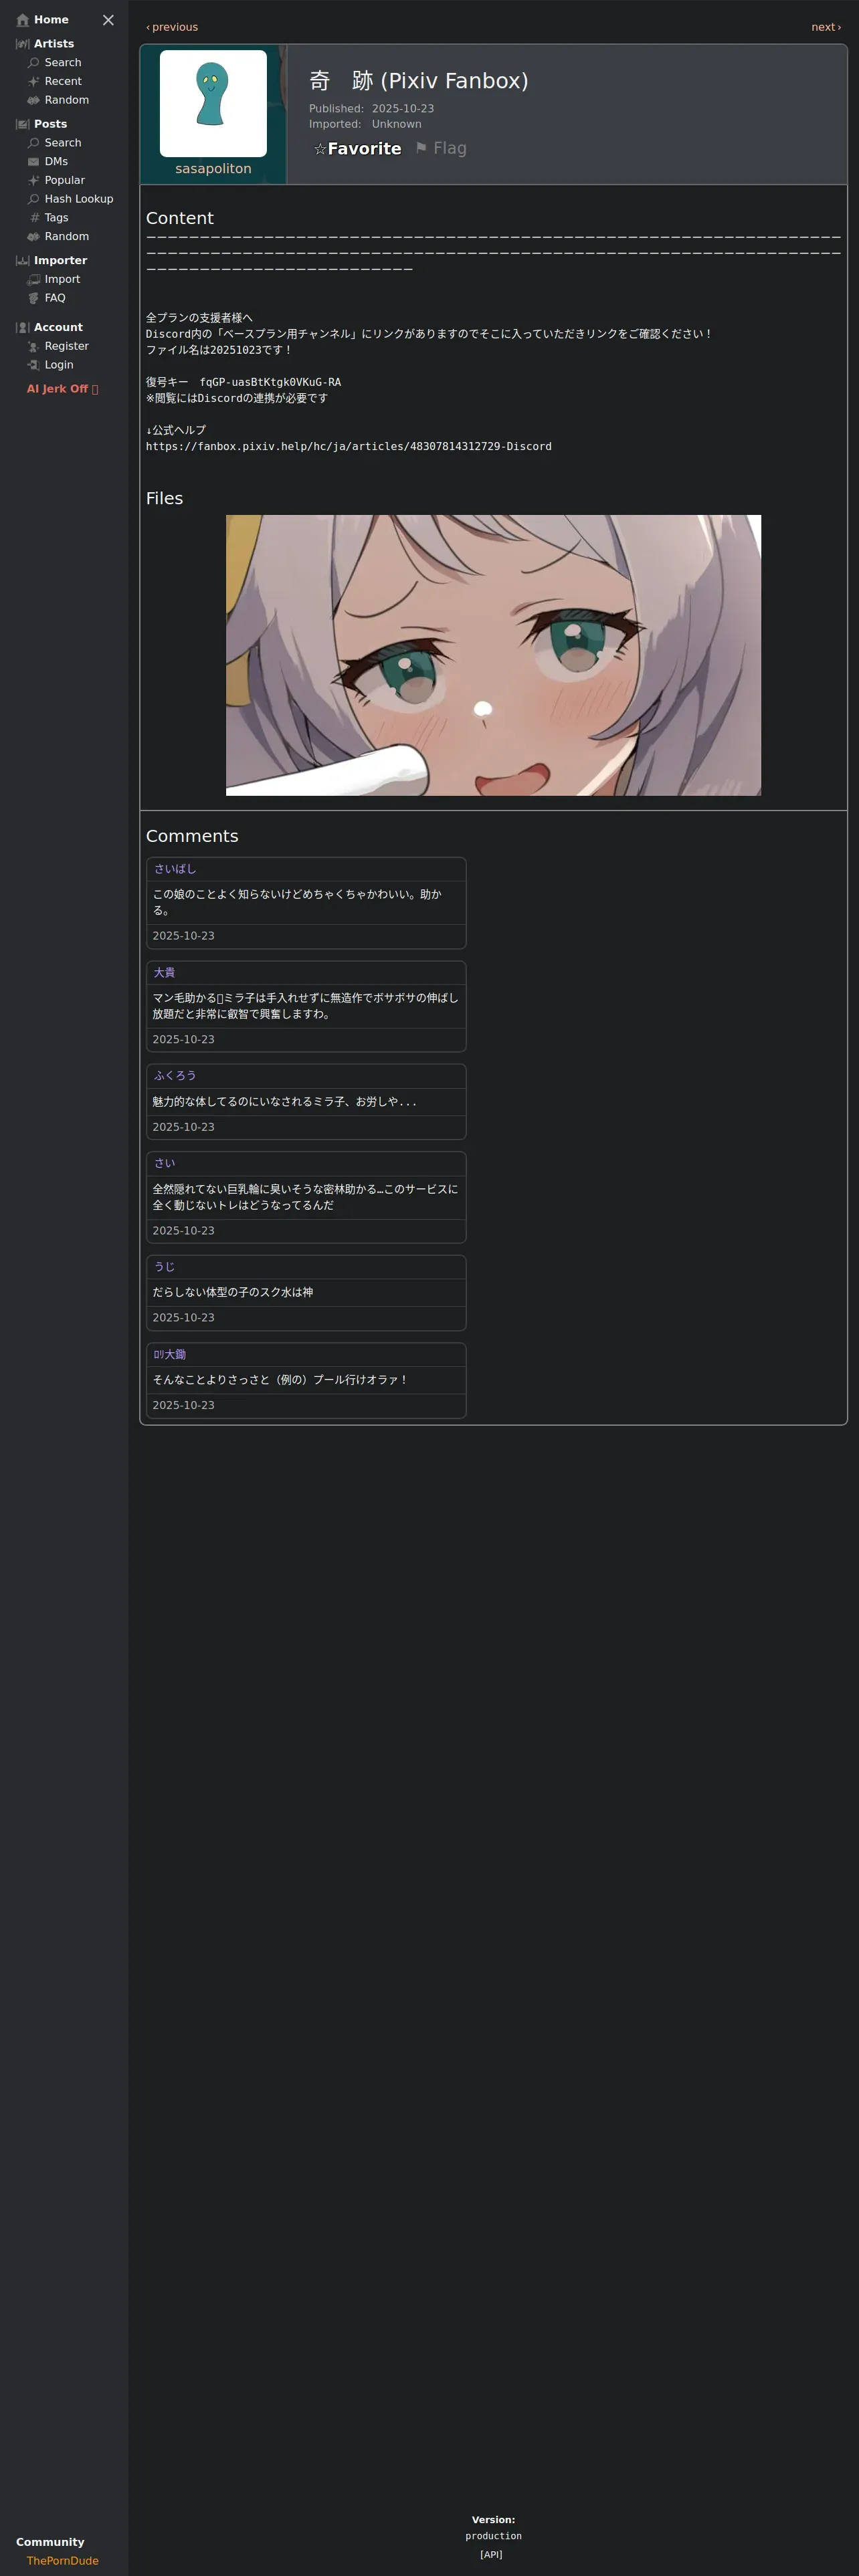The image size is (859, 2576).
Task: Open the DMs envelope icon
Action: point(34,162)
